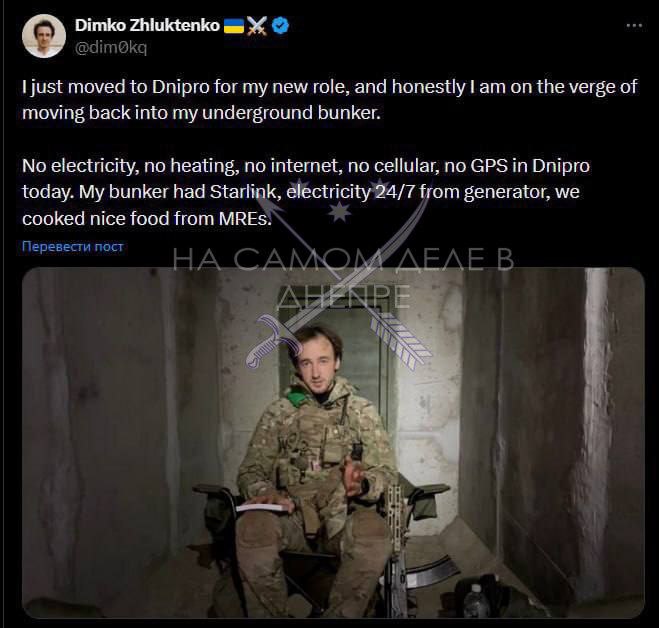Translate the post via Перевести пост

click(x=73, y=246)
